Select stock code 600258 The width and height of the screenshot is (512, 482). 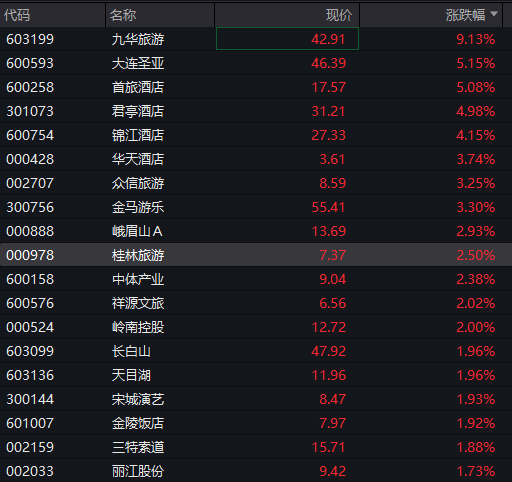click(x=30, y=87)
